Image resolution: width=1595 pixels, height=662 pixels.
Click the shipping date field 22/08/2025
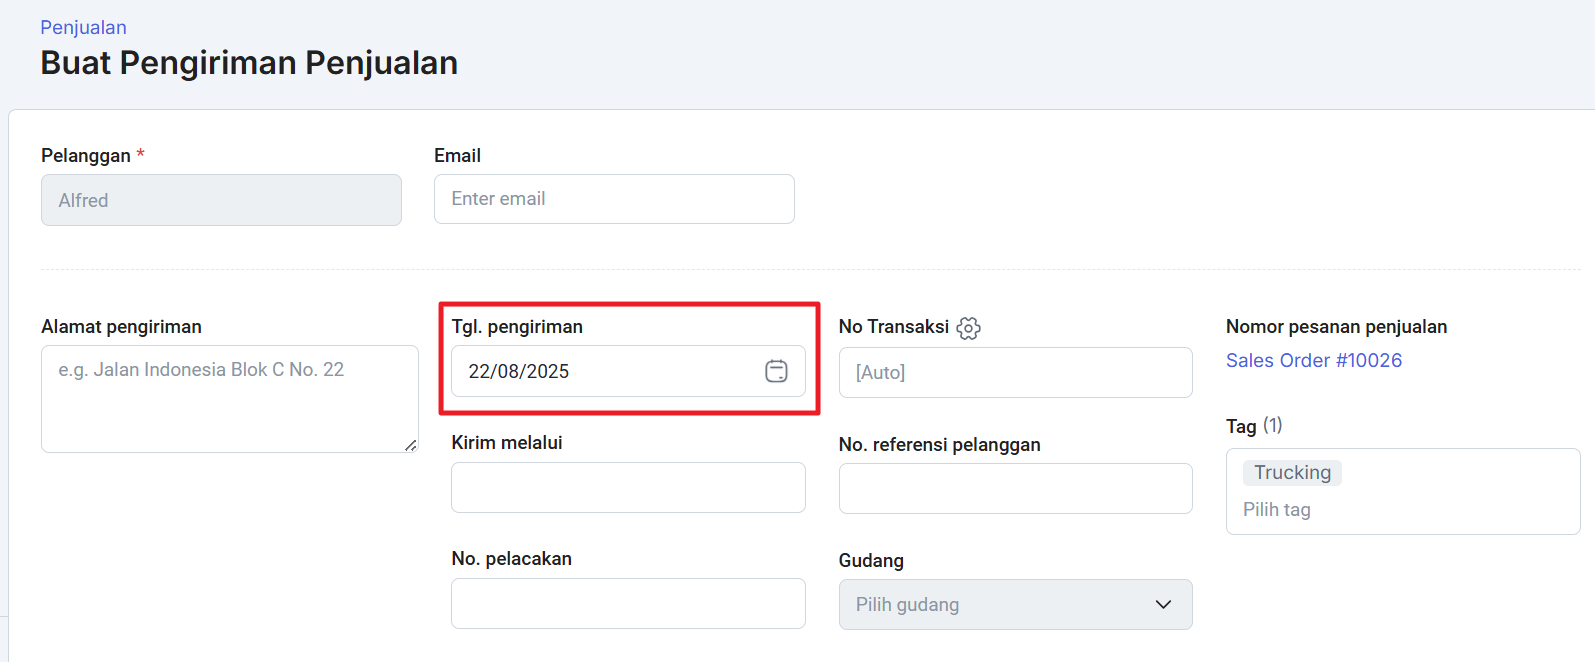coord(600,371)
